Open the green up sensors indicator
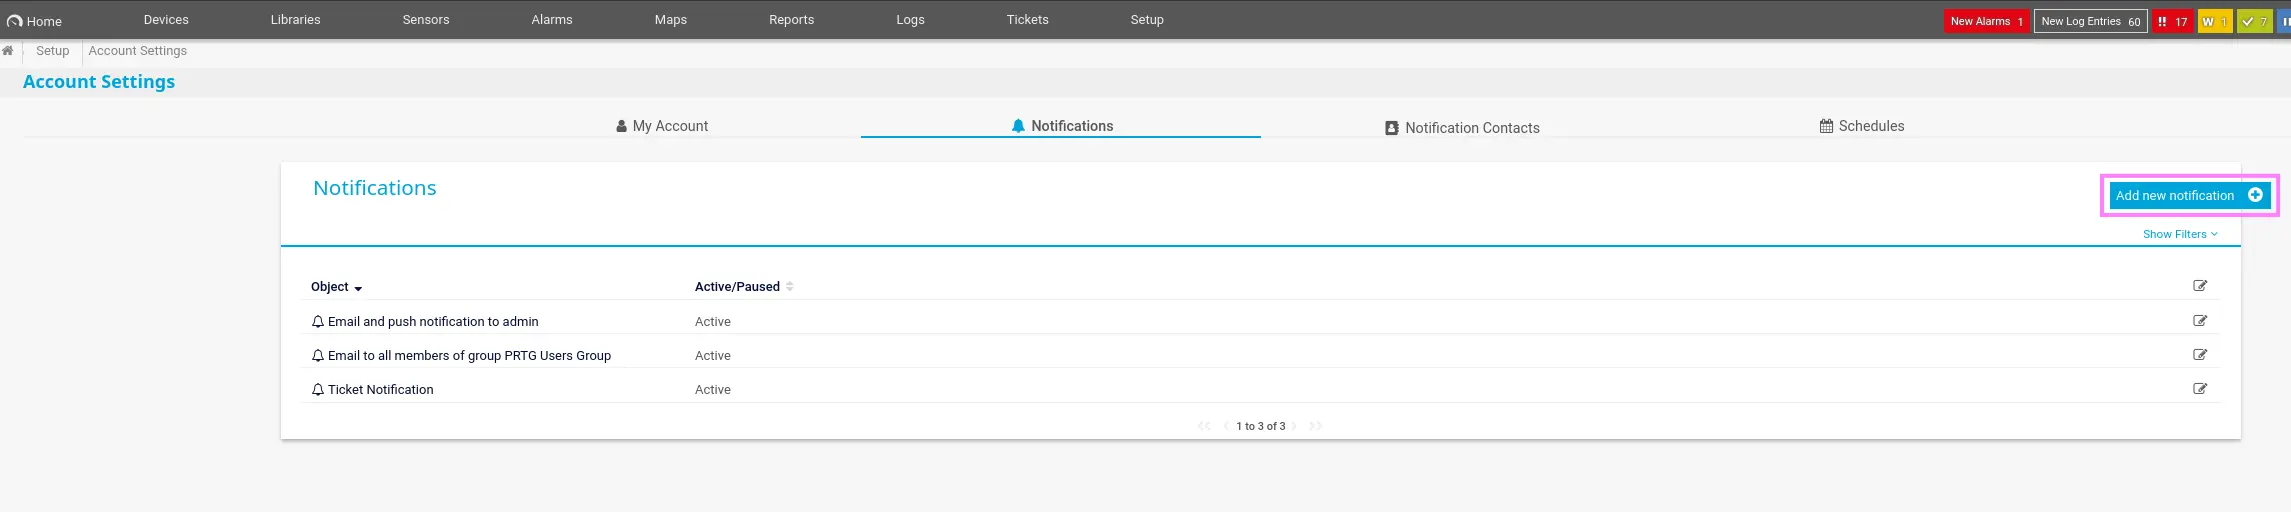The width and height of the screenshot is (2291, 512). click(x=2254, y=21)
